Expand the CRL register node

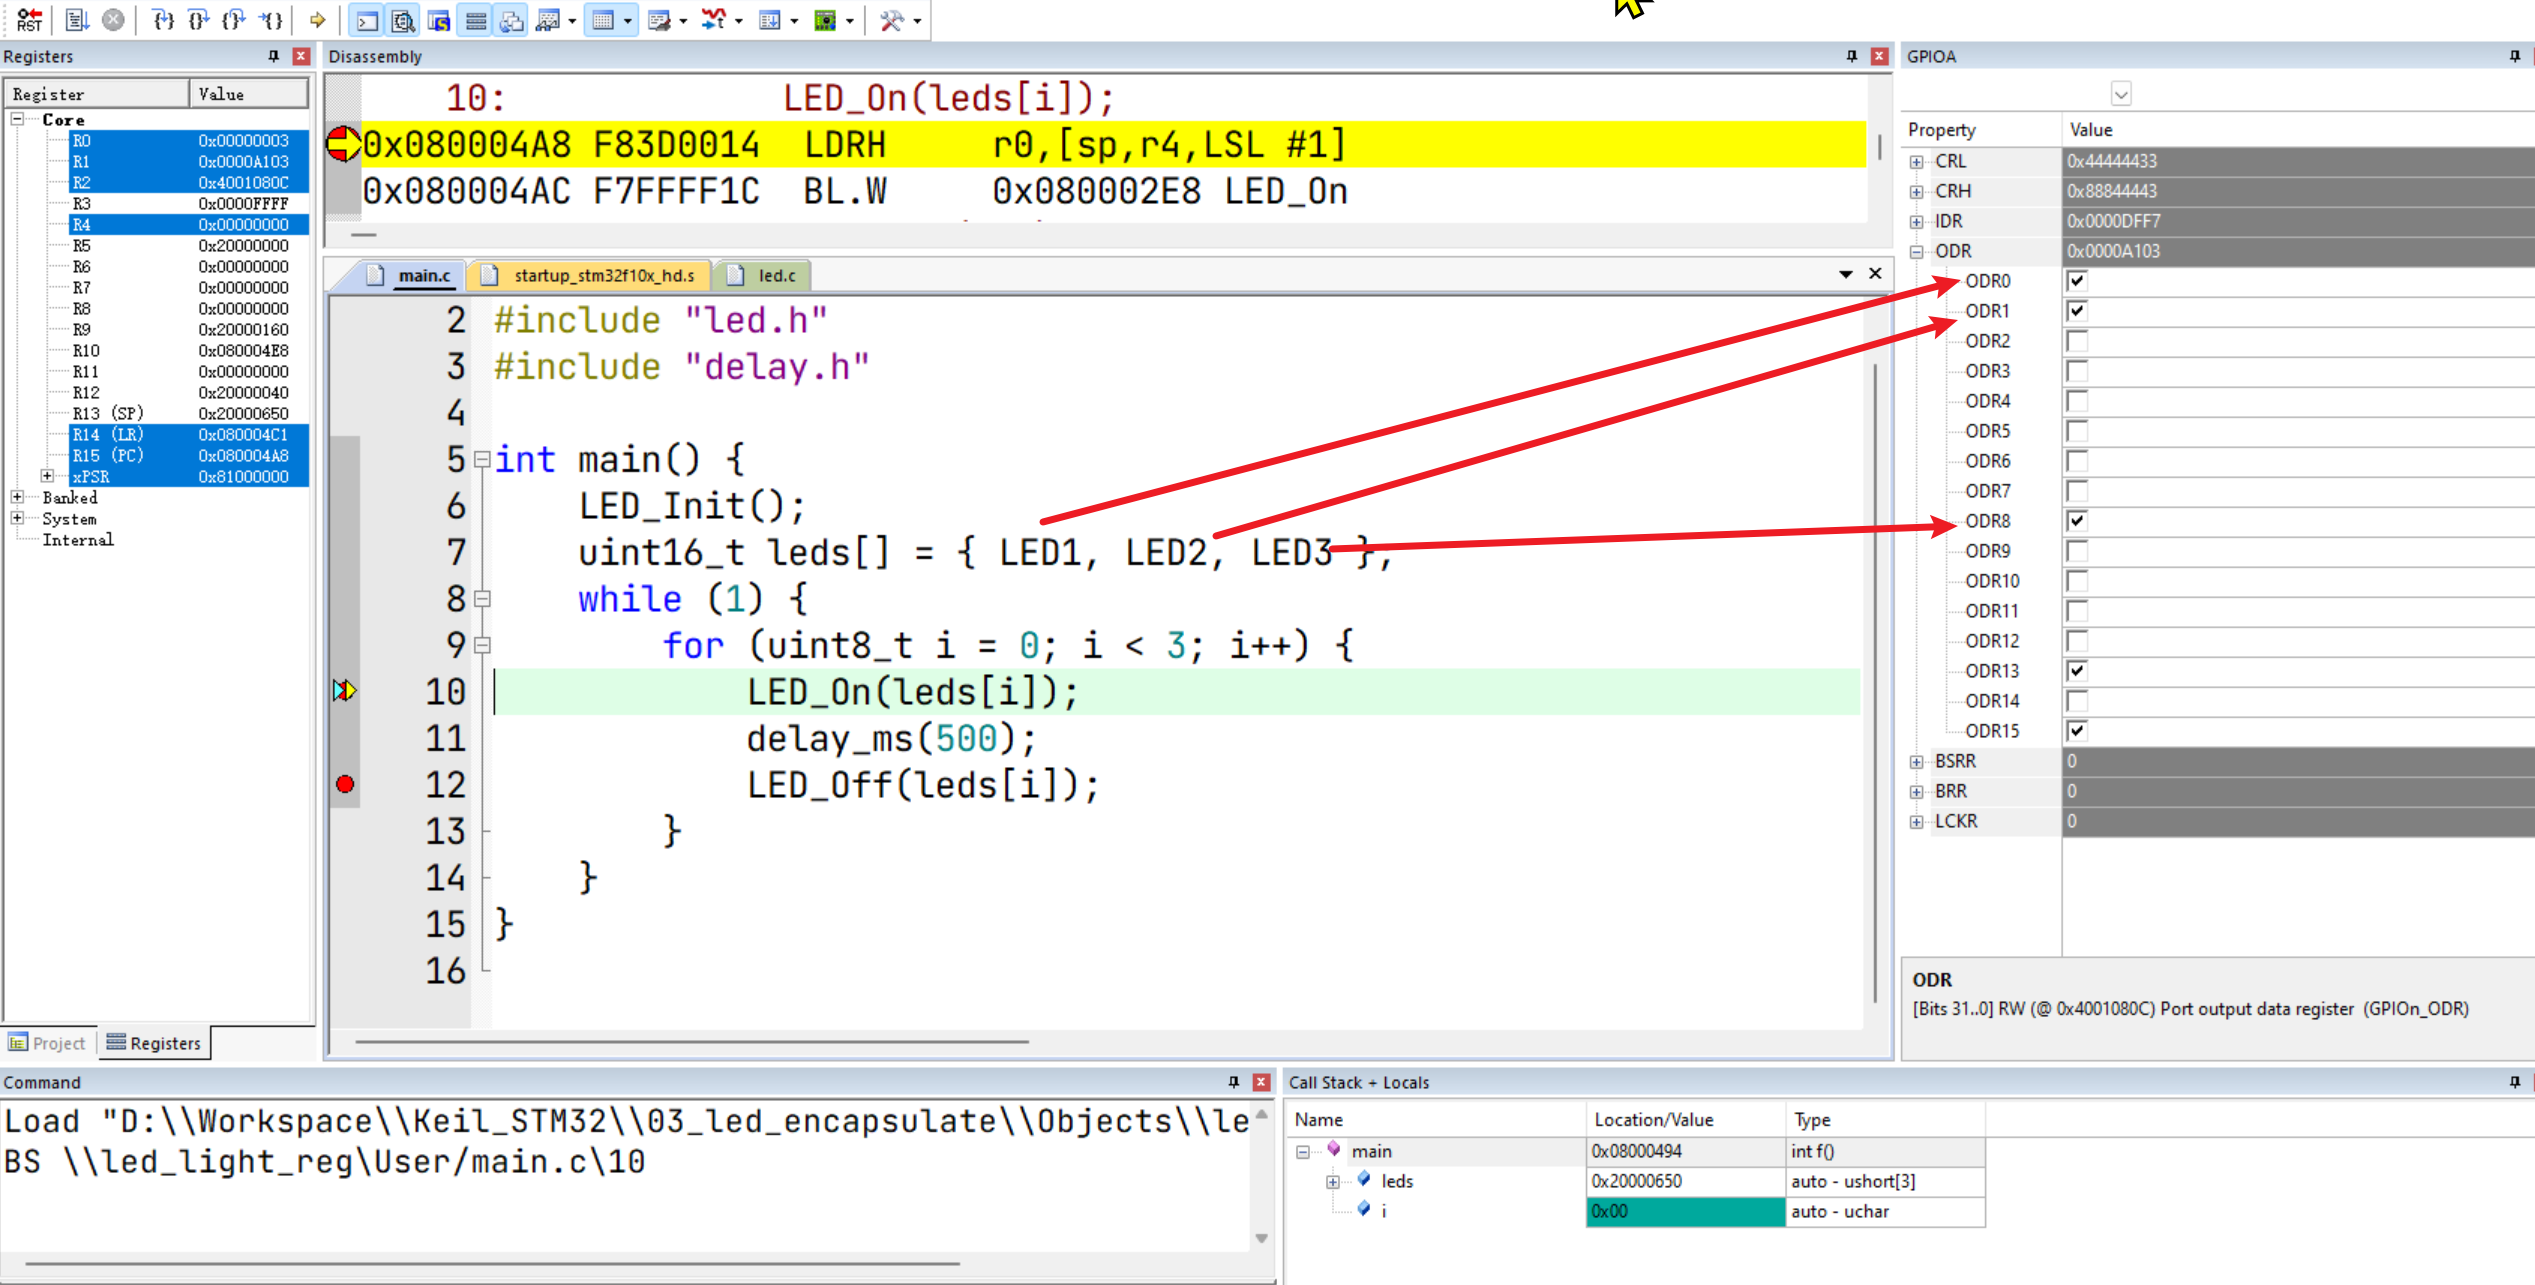[x=1916, y=162]
